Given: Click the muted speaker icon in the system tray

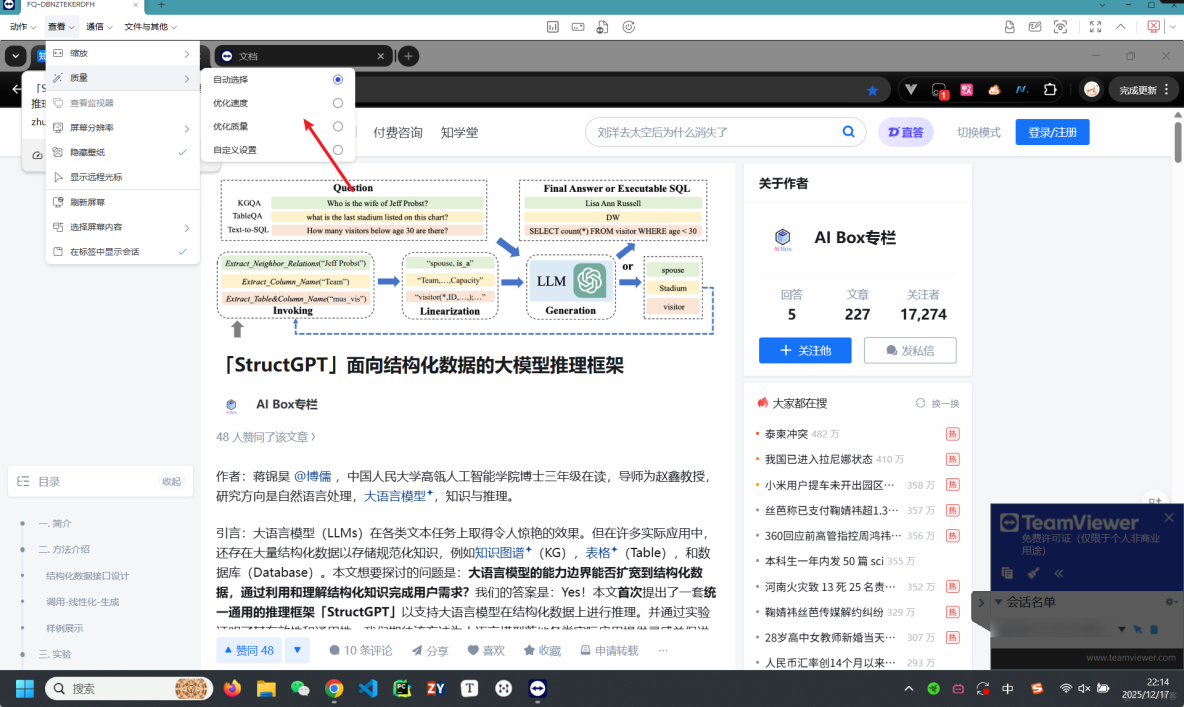Looking at the screenshot, I should (x=1084, y=688).
